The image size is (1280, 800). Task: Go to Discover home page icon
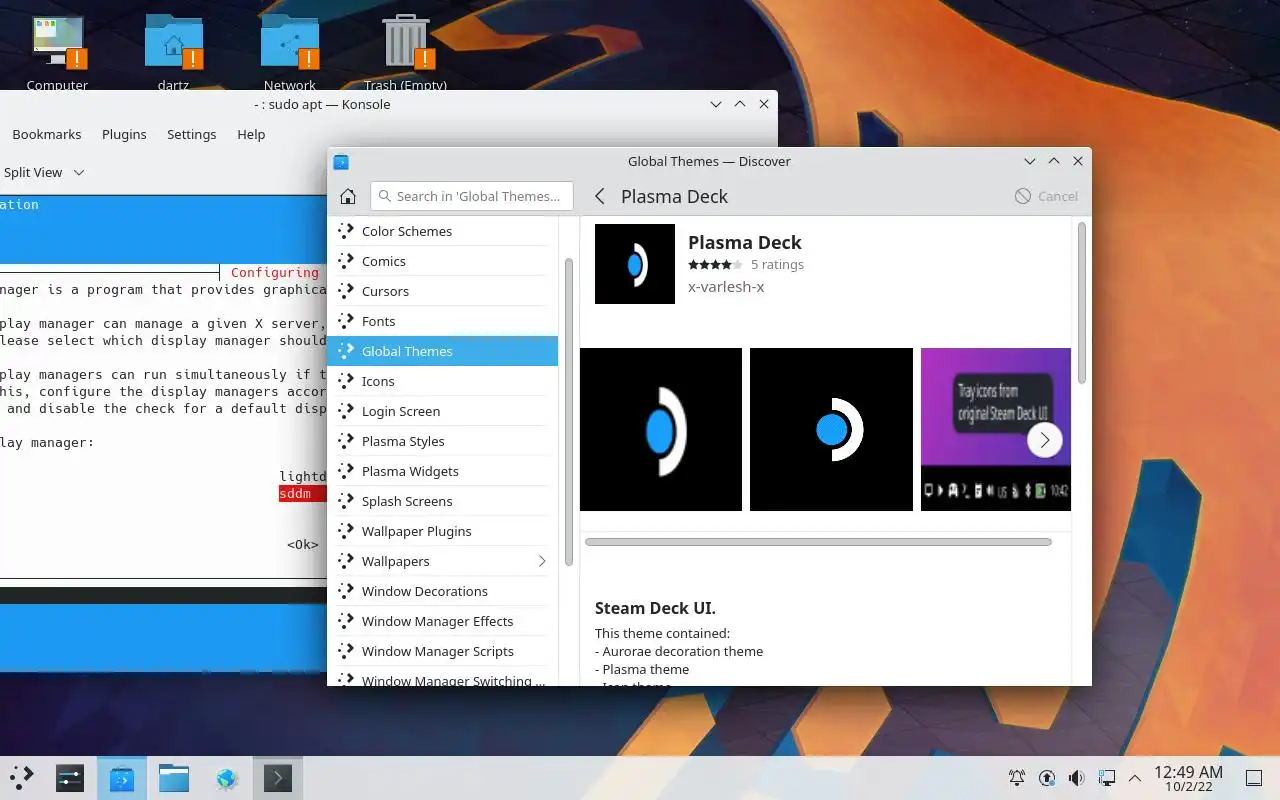coord(348,197)
